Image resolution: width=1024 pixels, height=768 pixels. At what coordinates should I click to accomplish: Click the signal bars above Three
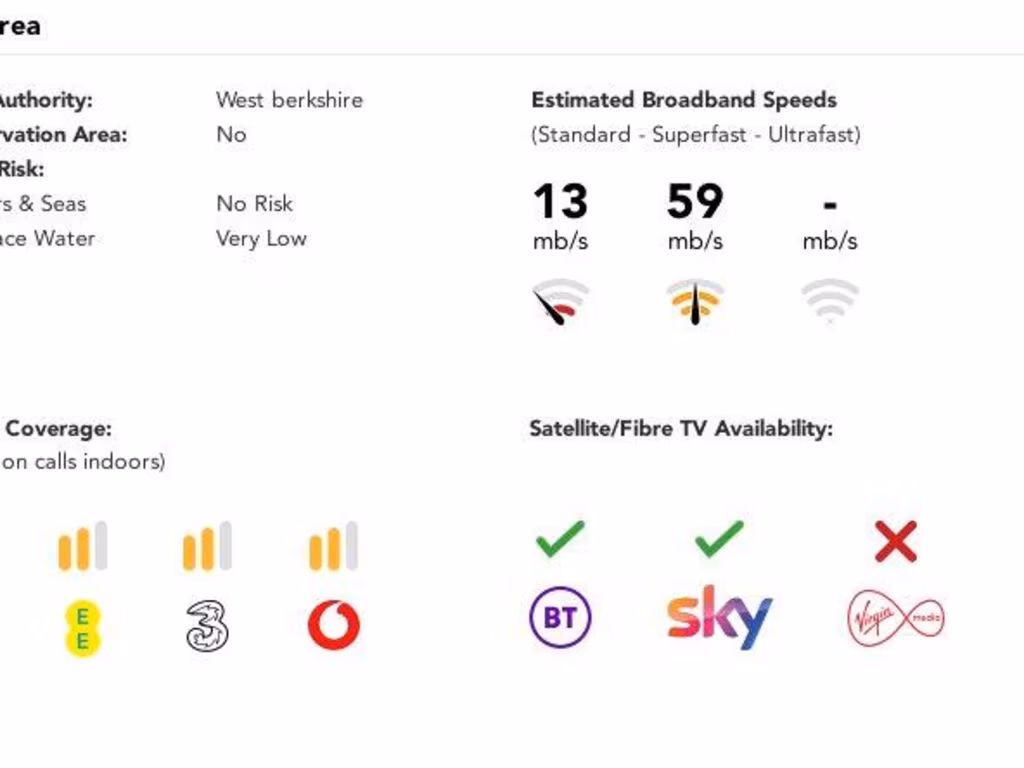pos(207,546)
